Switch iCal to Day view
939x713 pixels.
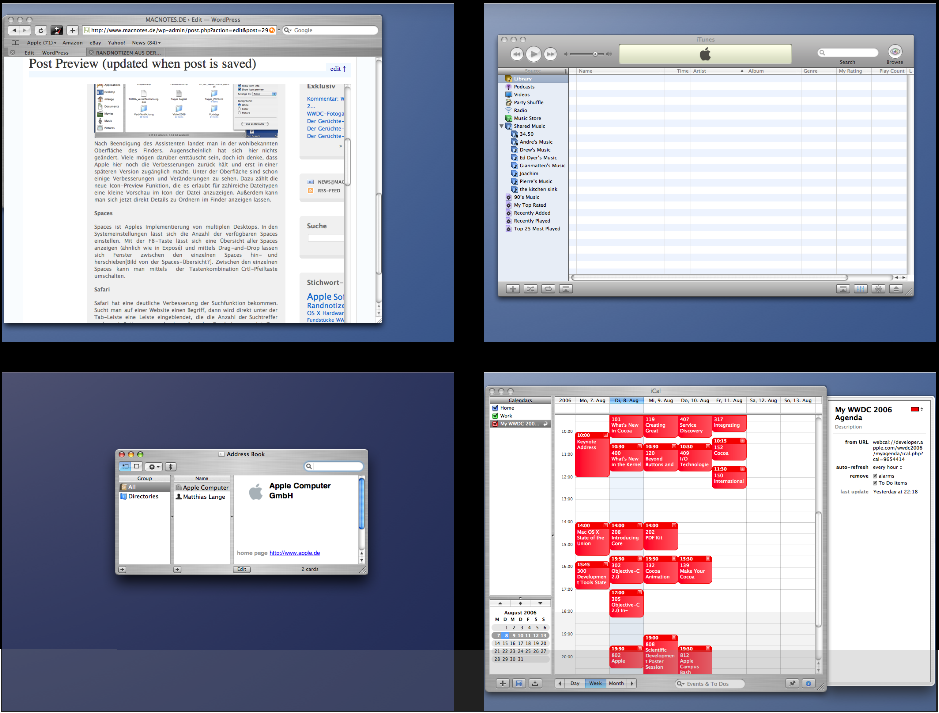(574, 683)
